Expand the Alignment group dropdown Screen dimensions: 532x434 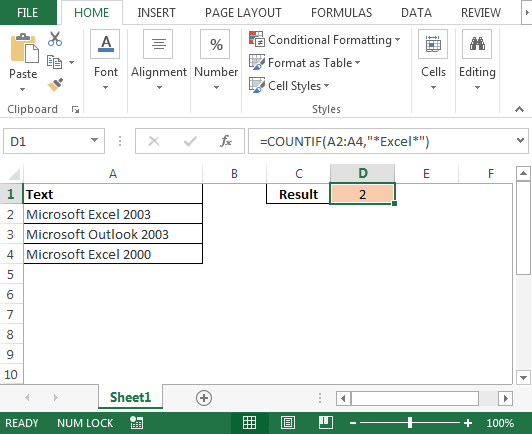(159, 88)
